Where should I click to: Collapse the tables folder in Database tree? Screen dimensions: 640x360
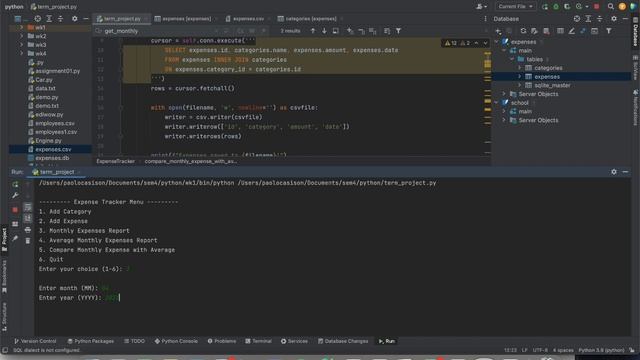click(512, 59)
